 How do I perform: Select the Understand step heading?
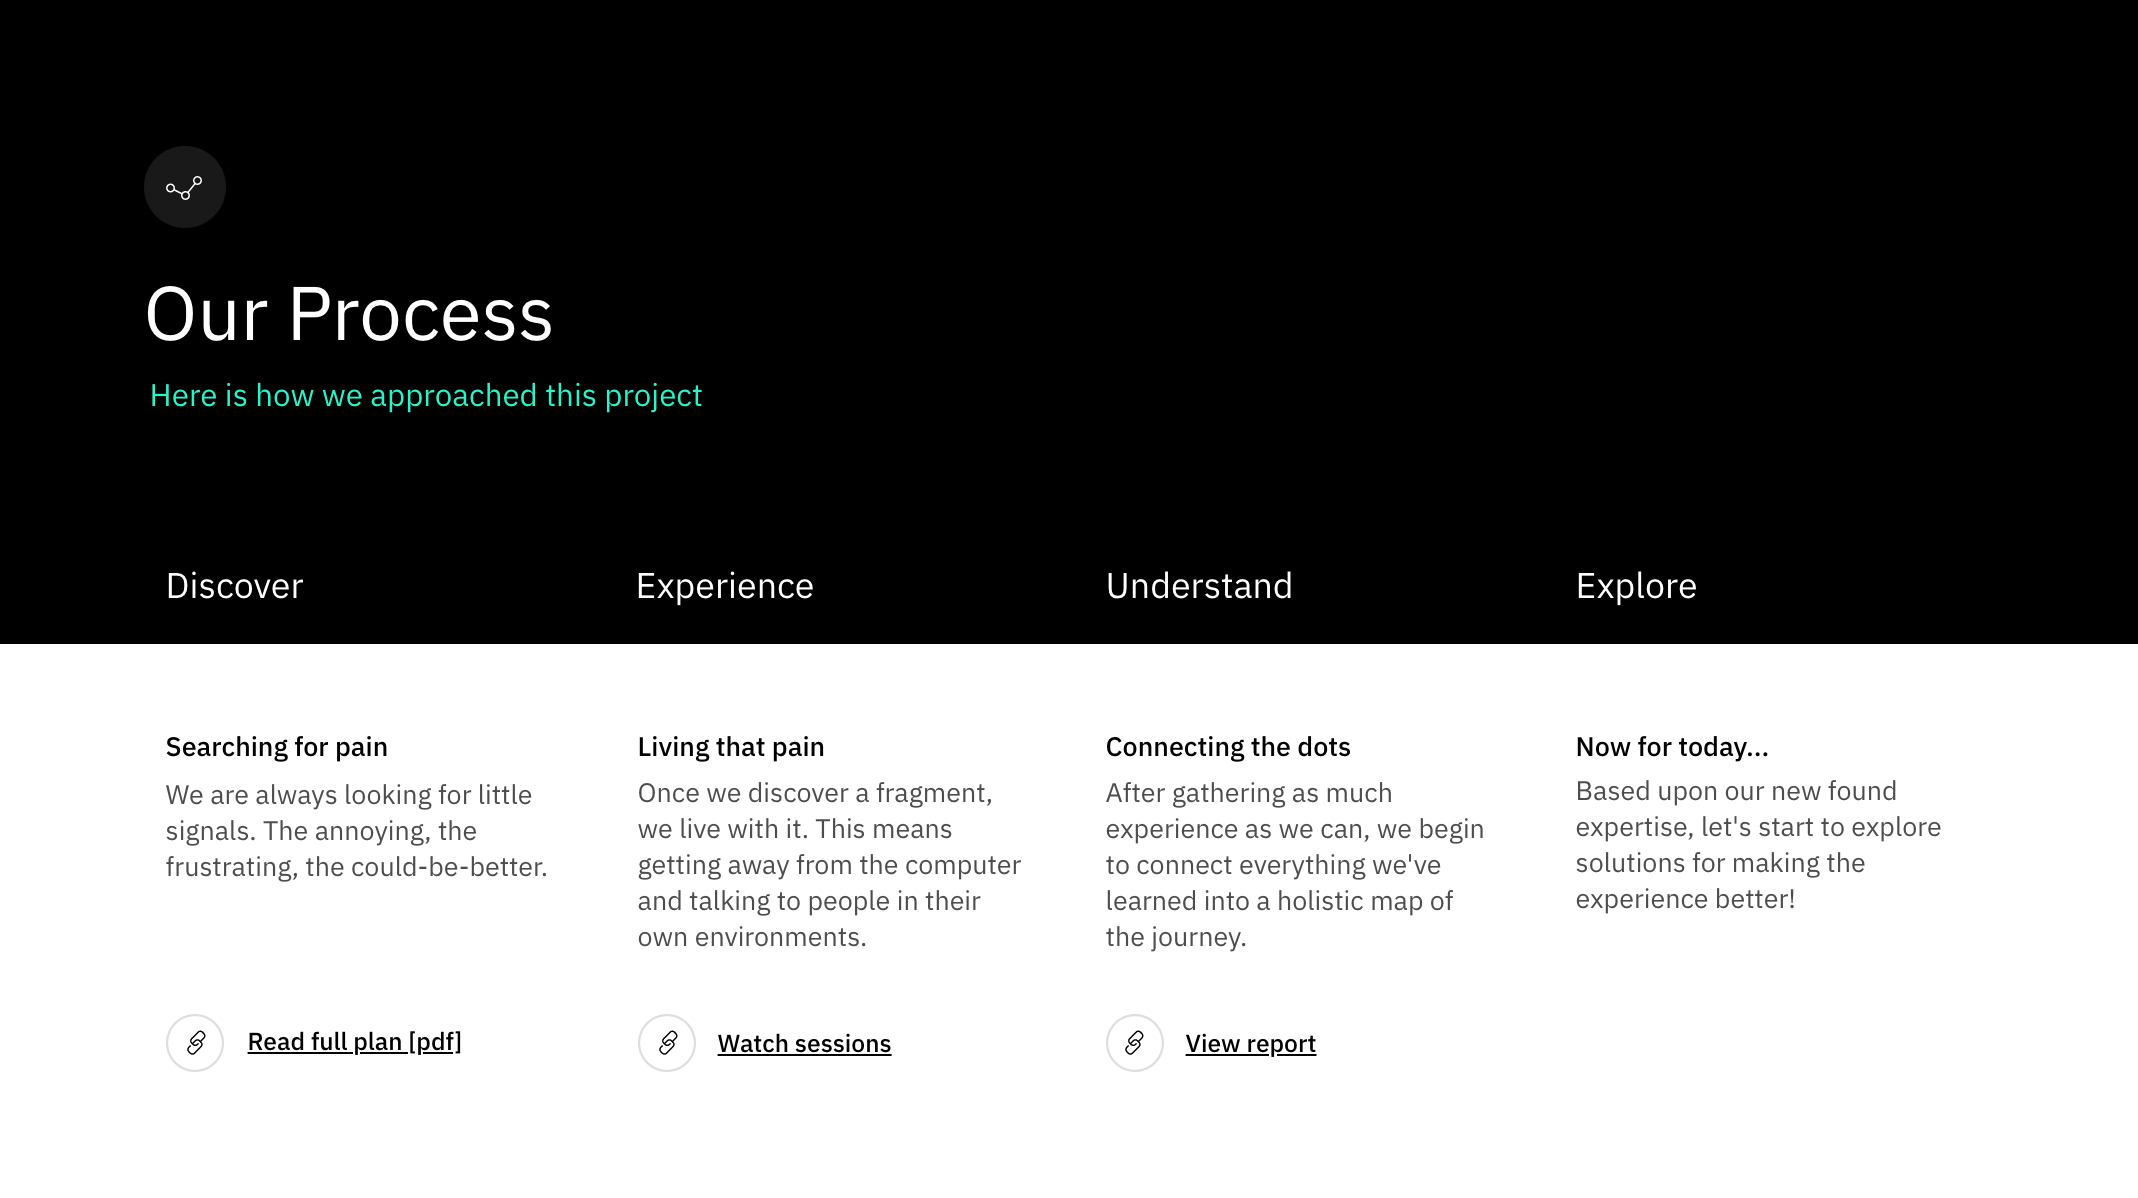1199,586
